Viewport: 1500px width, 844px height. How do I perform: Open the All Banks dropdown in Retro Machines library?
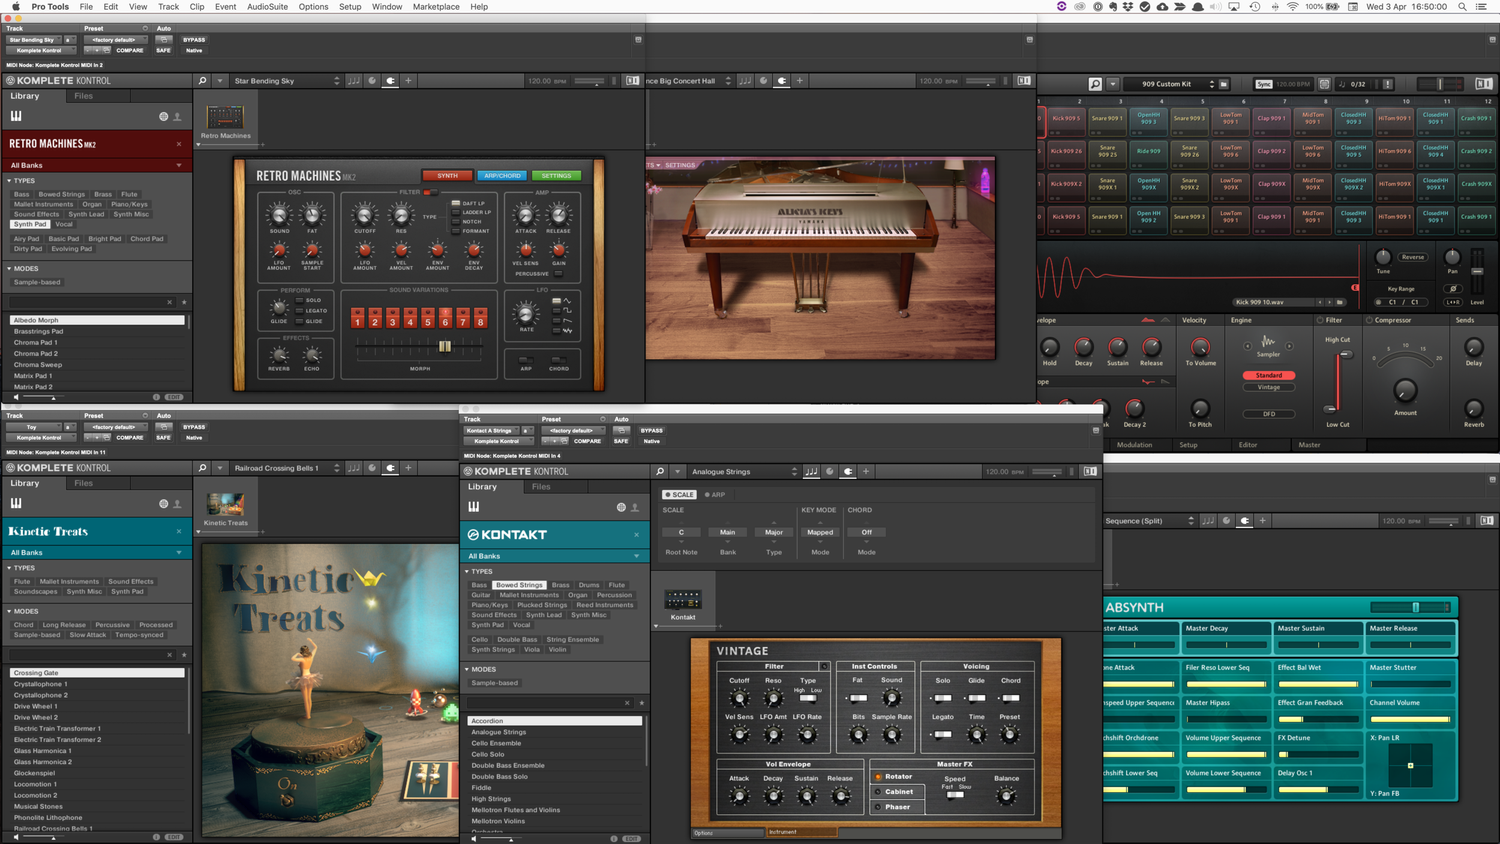click(x=95, y=164)
